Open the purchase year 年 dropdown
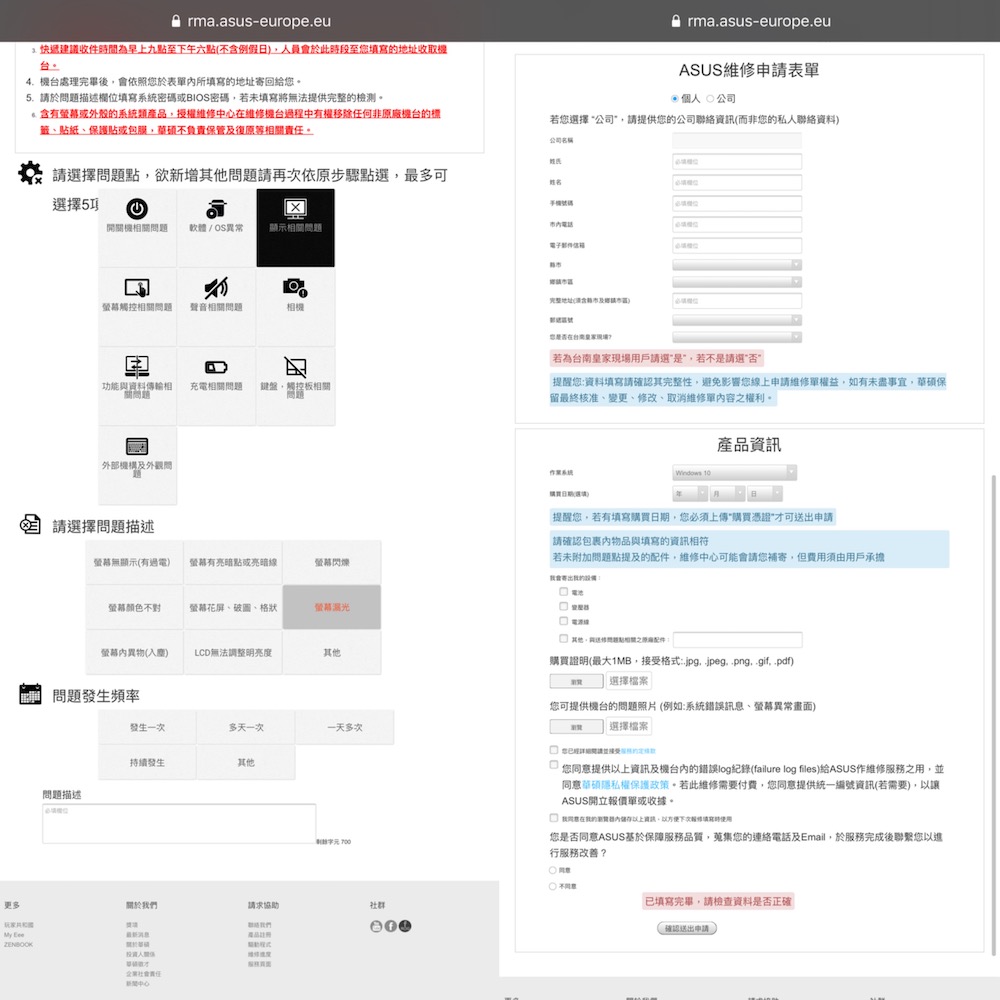This screenshot has width=1000, height=1000. point(690,494)
